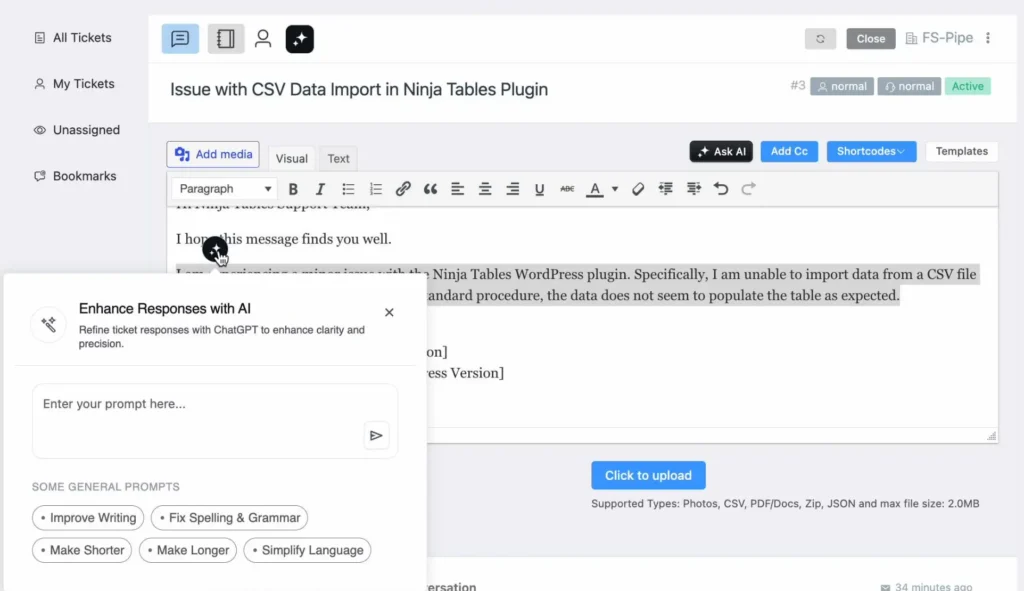The width and height of the screenshot is (1024, 591).
Task: Click the black AI sparkle icon in header
Action: coord(300,39)
